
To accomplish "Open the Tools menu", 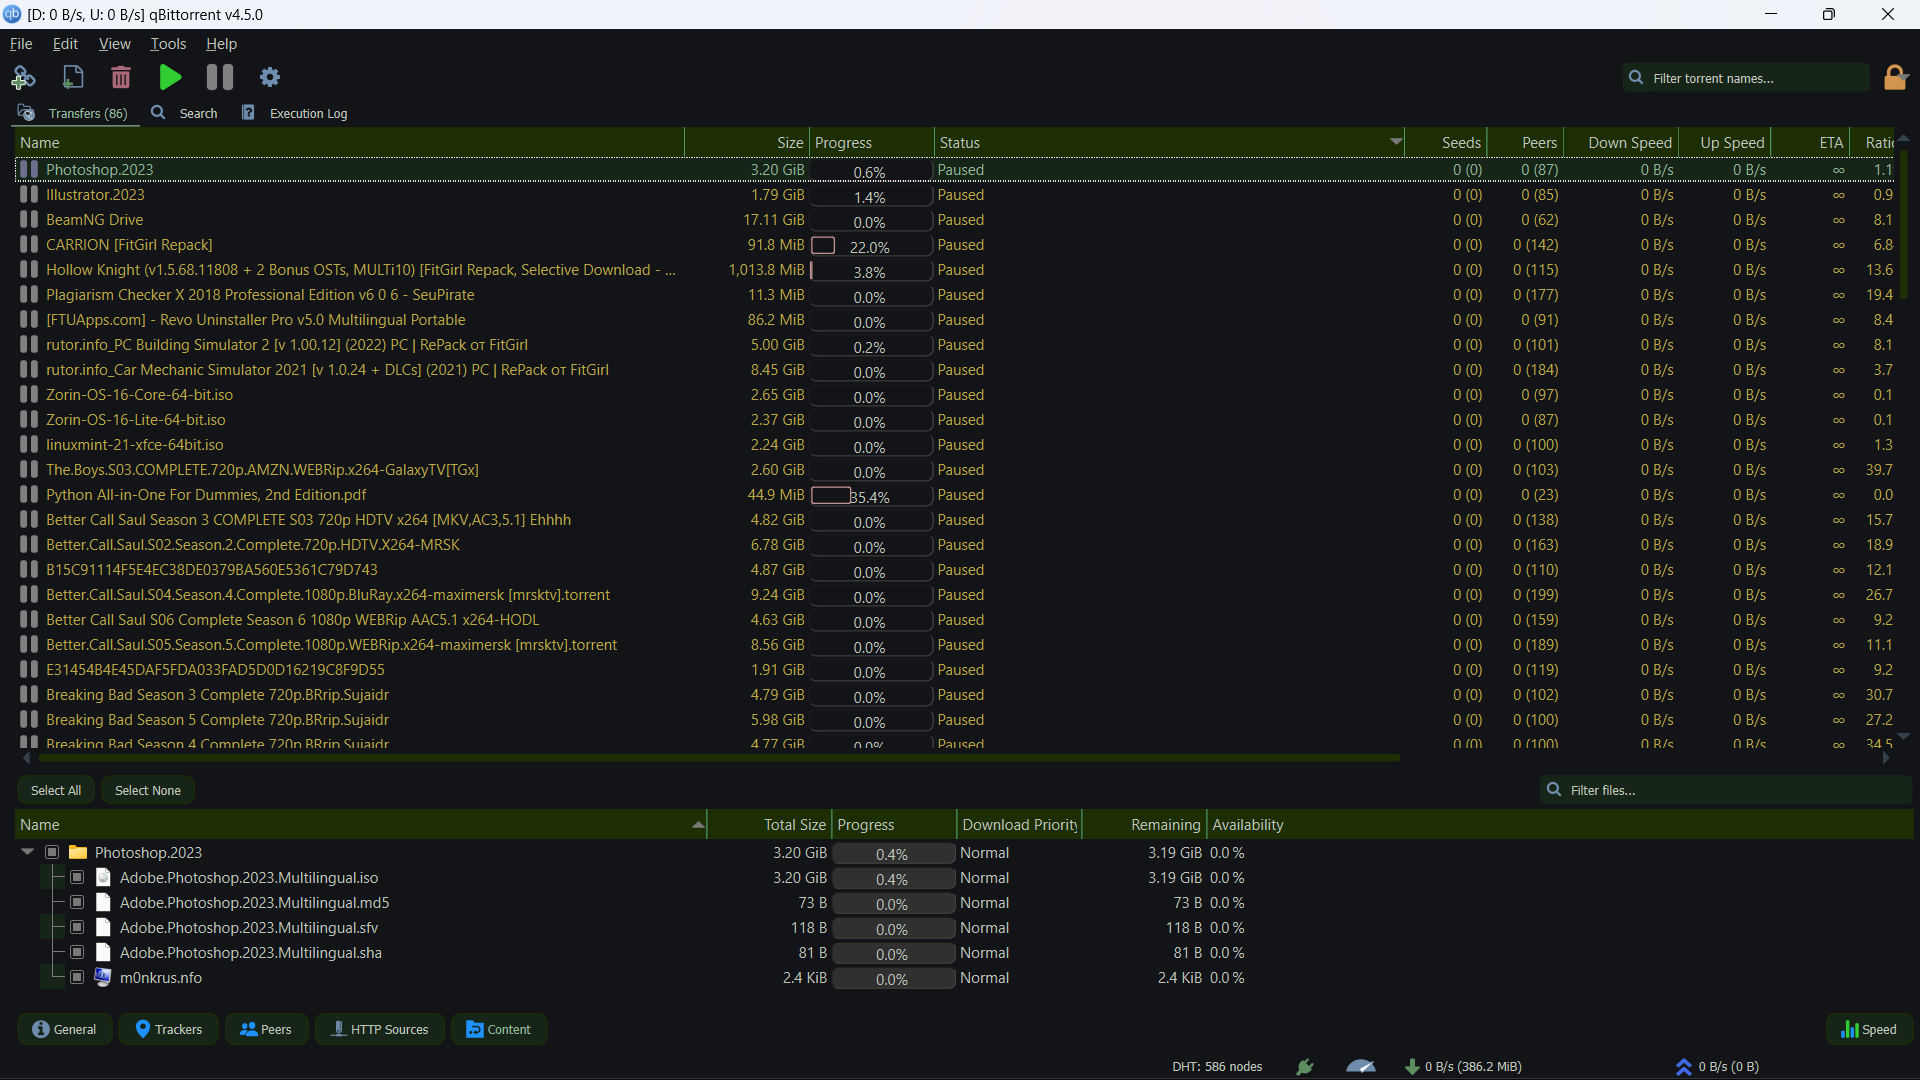I will (168, 44).
